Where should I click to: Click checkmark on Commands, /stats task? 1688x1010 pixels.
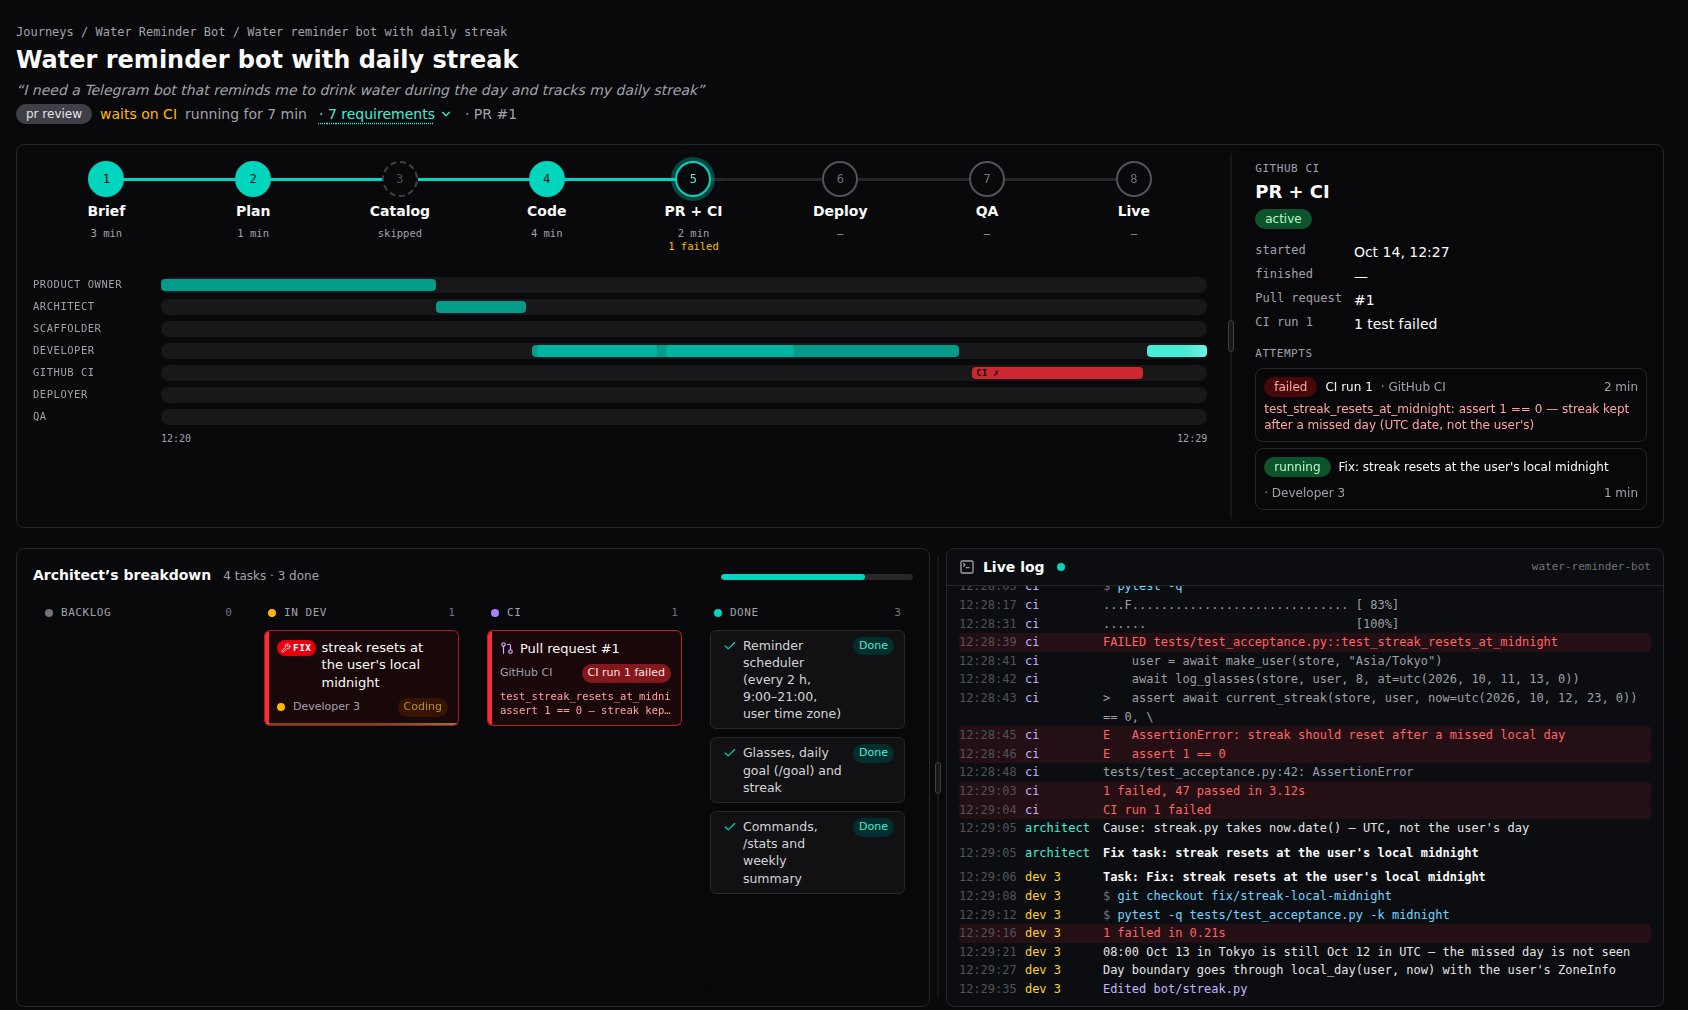coord(730,827)
